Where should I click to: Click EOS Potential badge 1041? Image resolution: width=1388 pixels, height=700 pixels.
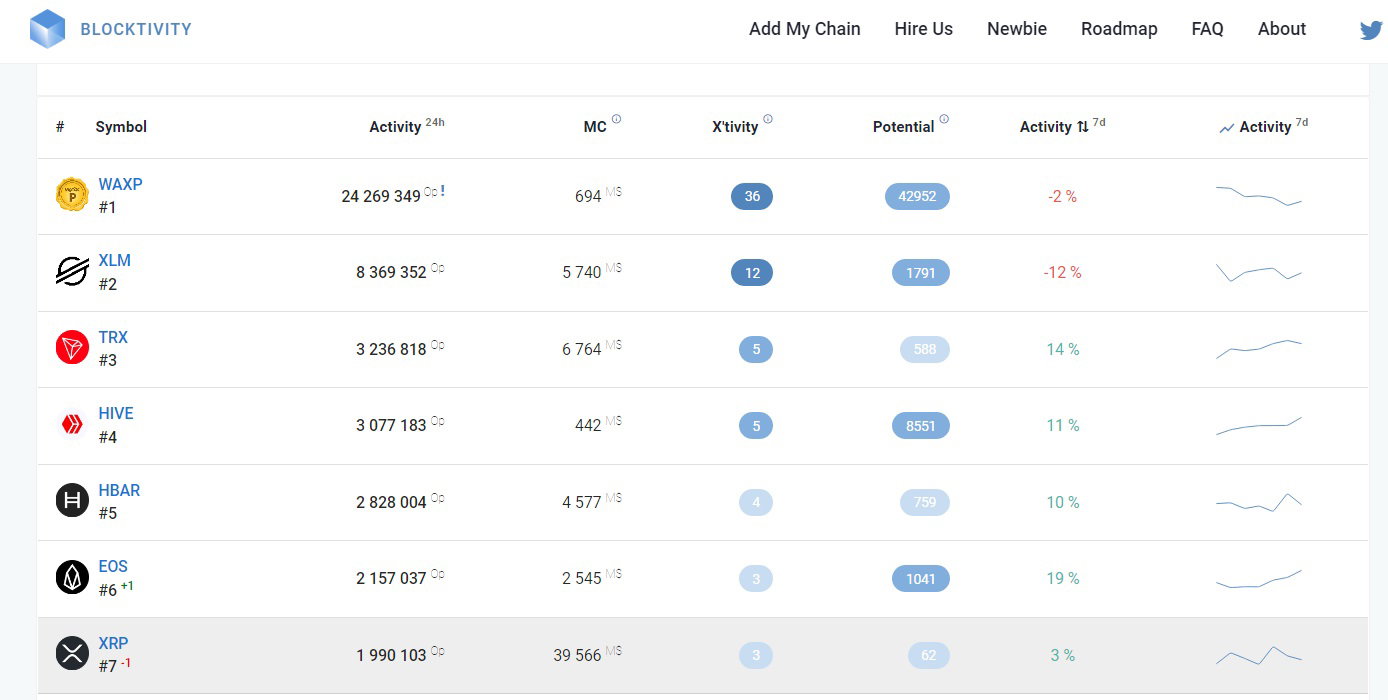(921, 579)
